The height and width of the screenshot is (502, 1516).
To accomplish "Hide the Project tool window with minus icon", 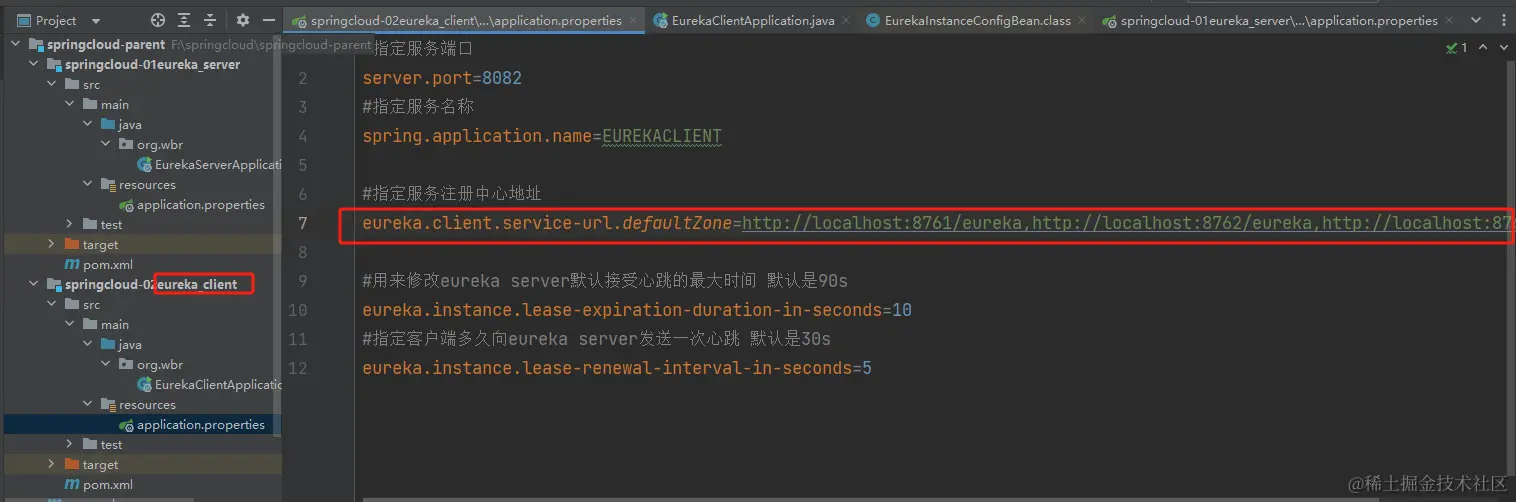I will click(268, 20).
